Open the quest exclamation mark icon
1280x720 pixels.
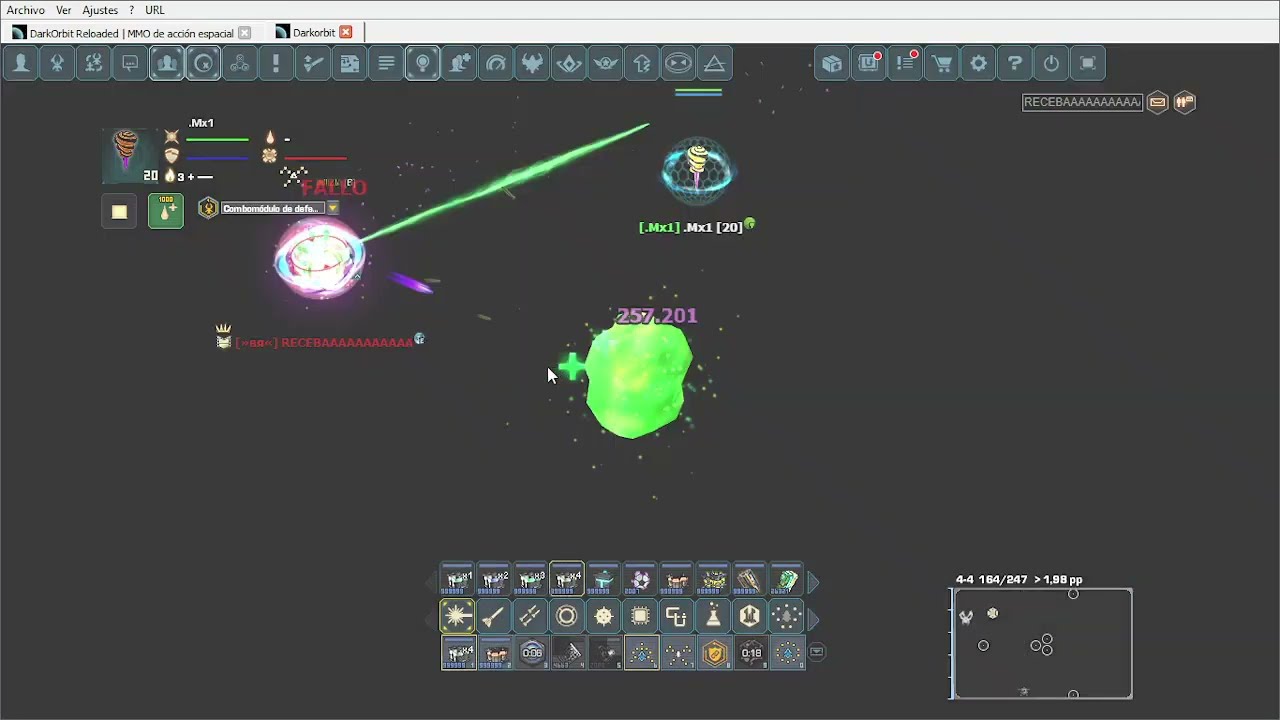[x=276, y=63]
